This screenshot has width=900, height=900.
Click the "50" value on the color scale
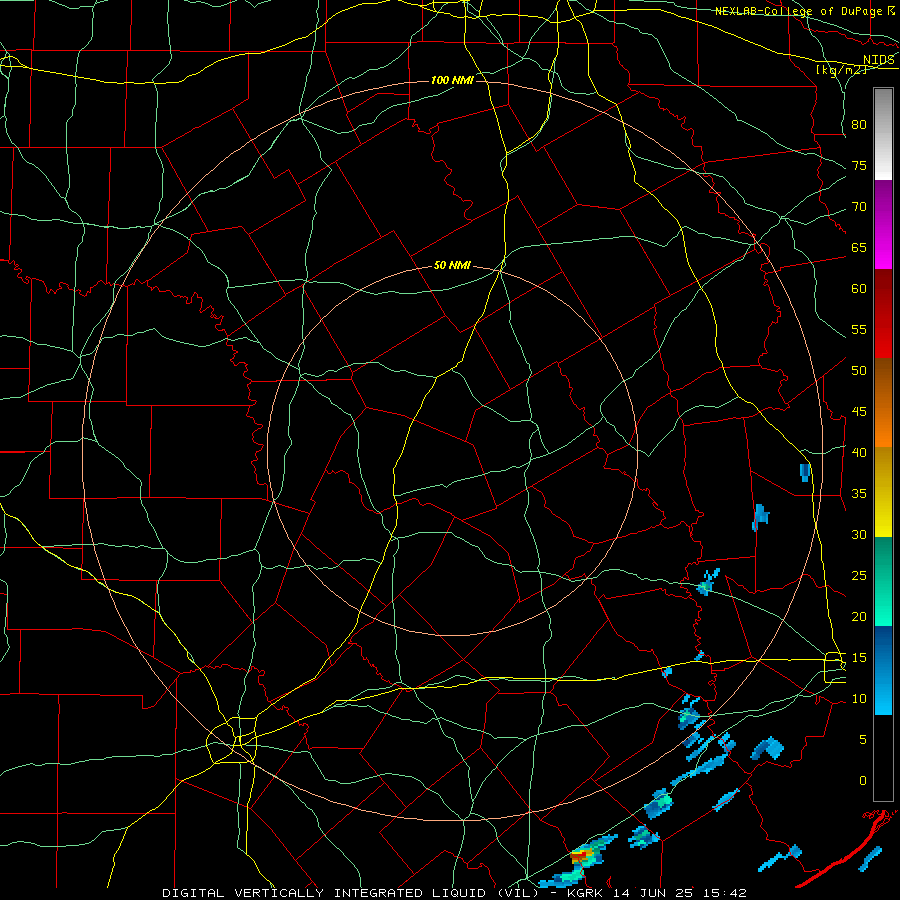coord(859,370)
